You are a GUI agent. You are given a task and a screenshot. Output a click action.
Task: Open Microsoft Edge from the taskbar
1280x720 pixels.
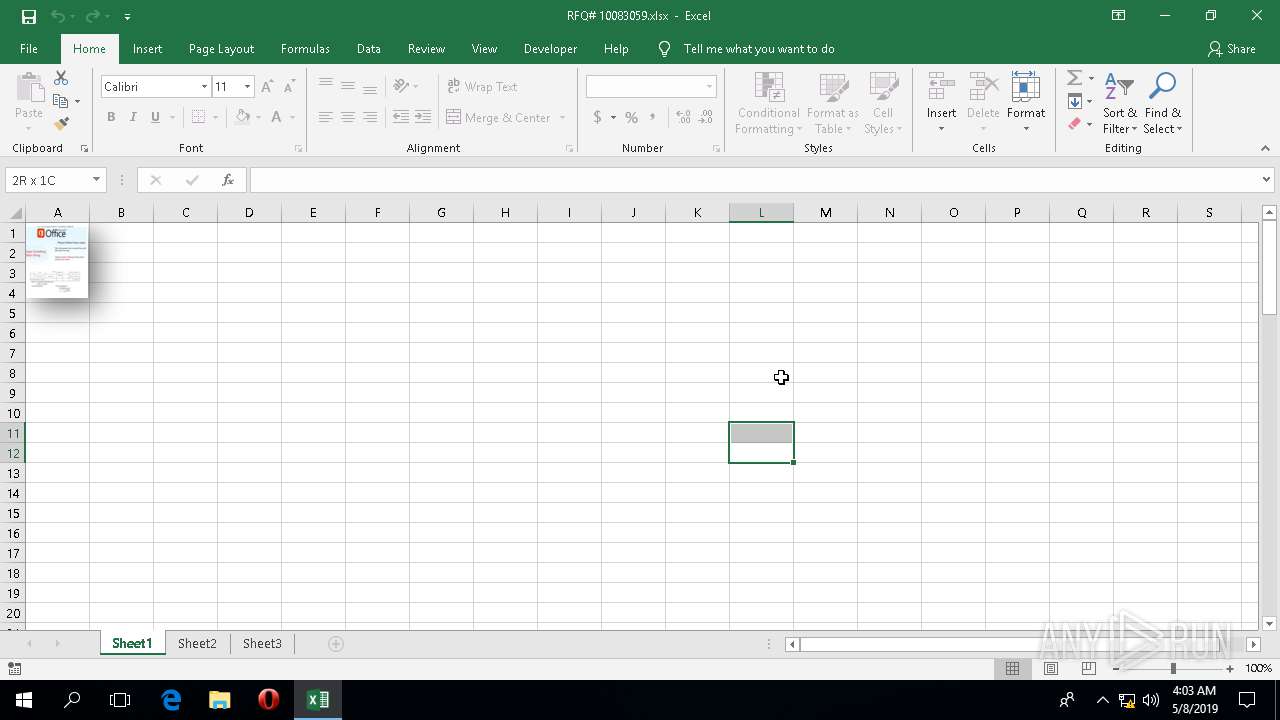171,700
